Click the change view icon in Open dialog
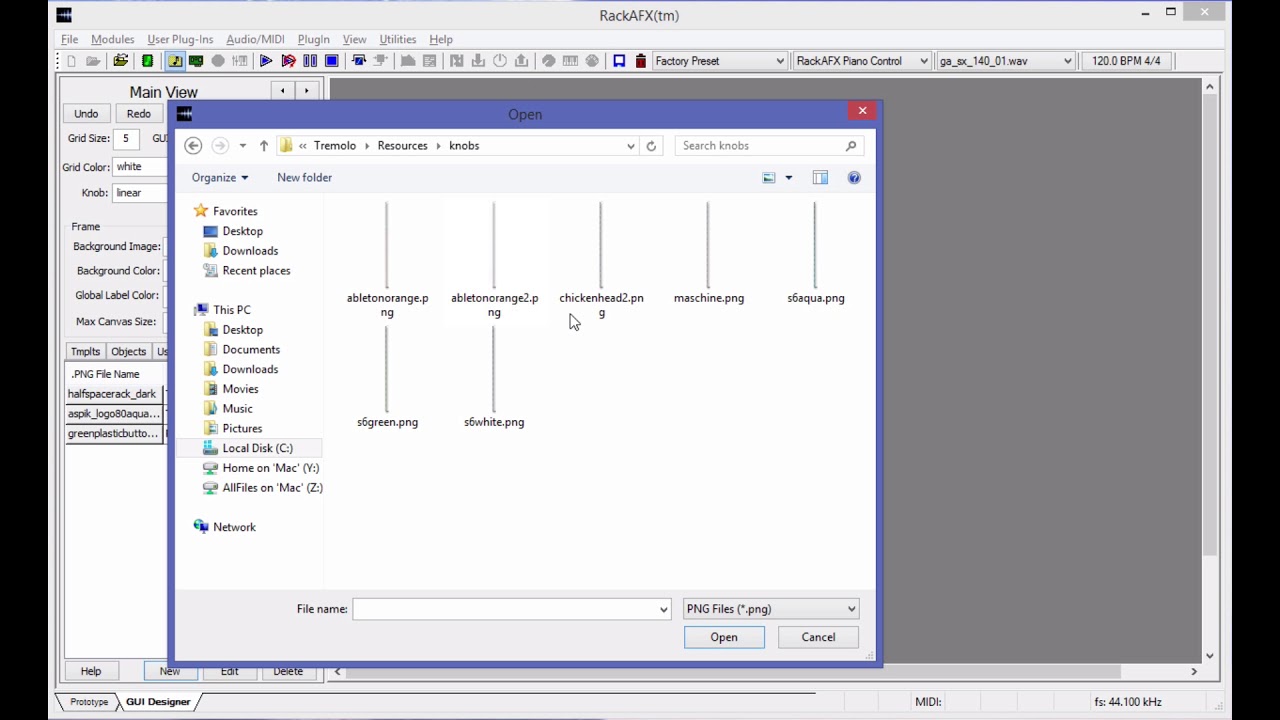Image resolution: width=1280 pixels, height=720 pixels. pyautogui.click(x=769, y=178)
